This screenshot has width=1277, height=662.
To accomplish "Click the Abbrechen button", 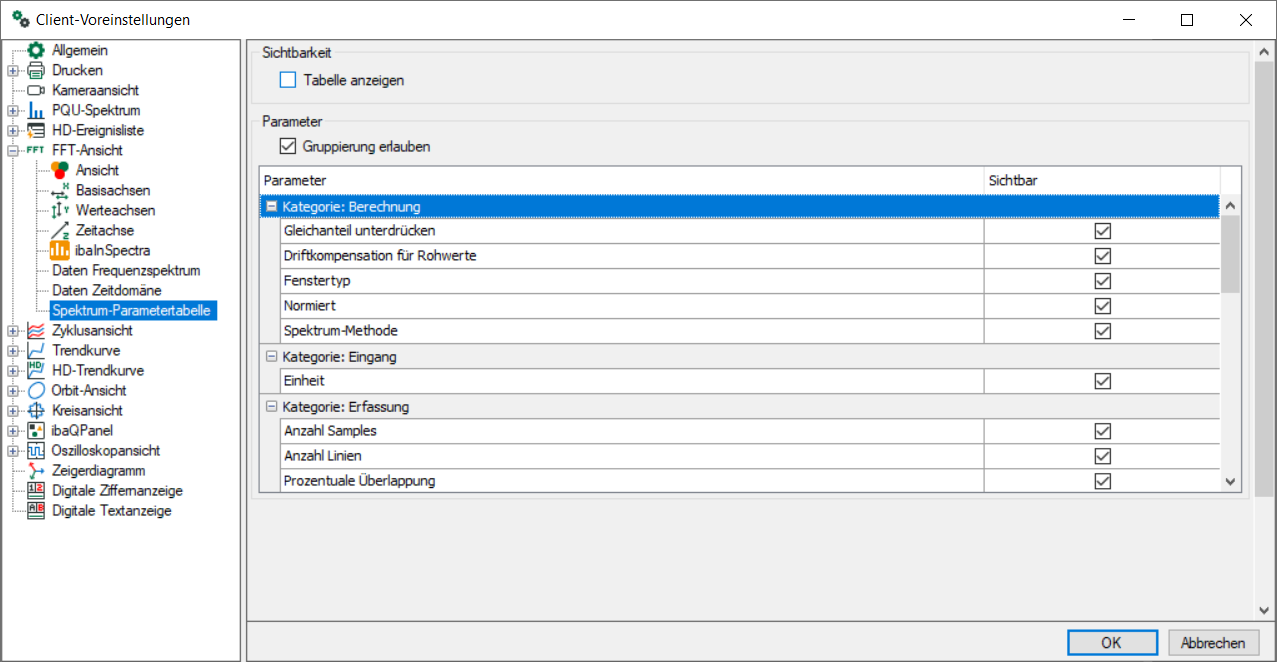I will [x=1212, y=643].
